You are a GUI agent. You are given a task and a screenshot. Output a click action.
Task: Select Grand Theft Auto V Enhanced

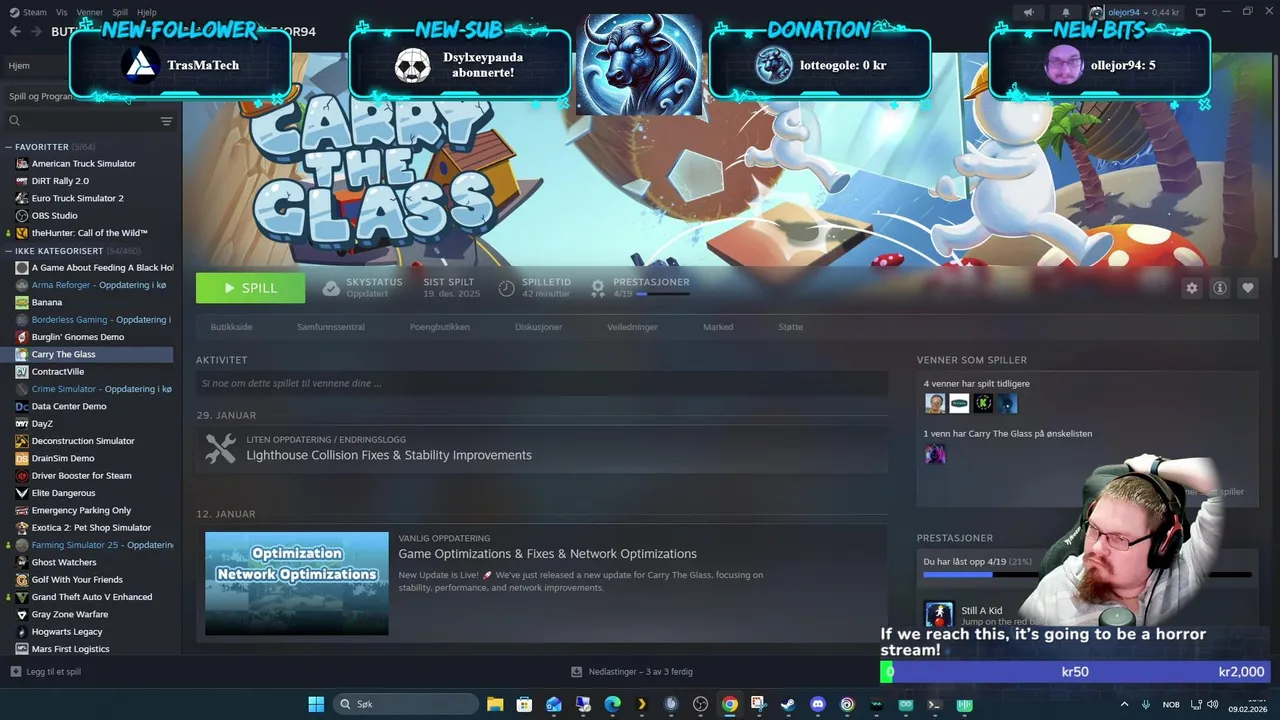coord(92,597)
